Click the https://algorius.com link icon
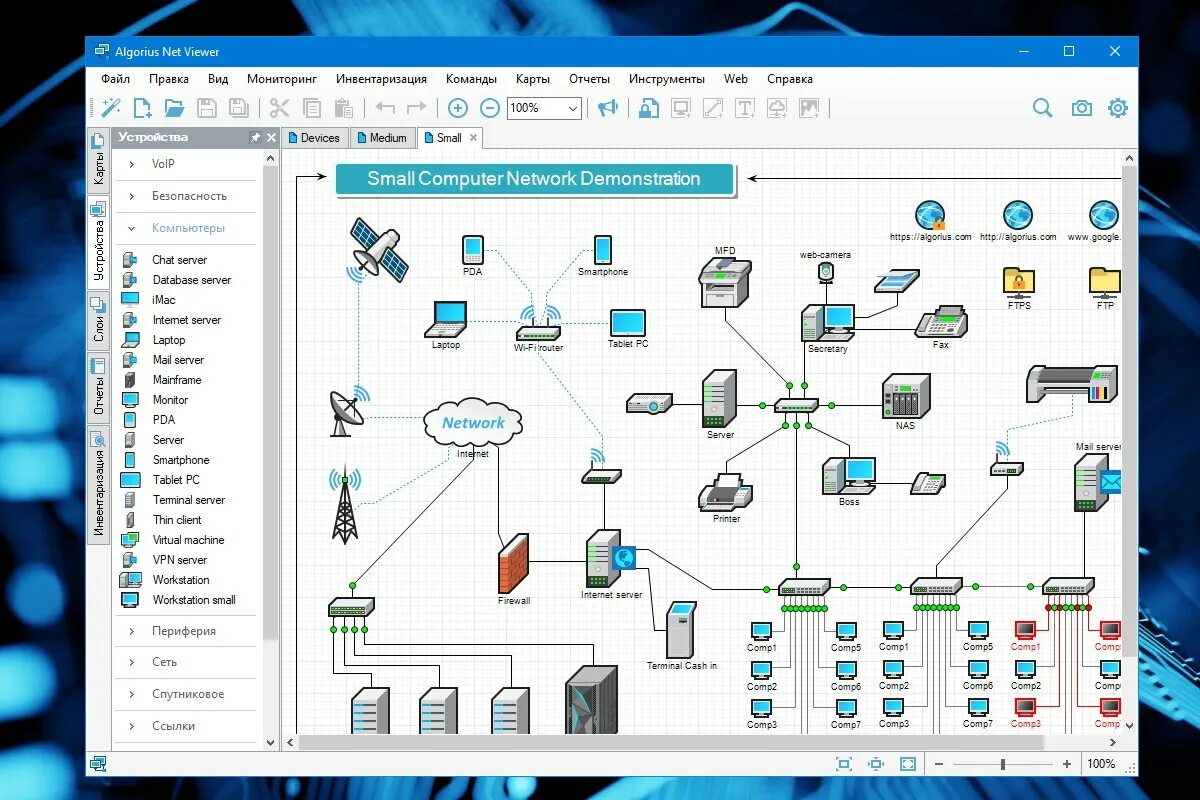Image resolution: width=1200 pixels, height=800 pixels. 930,215
